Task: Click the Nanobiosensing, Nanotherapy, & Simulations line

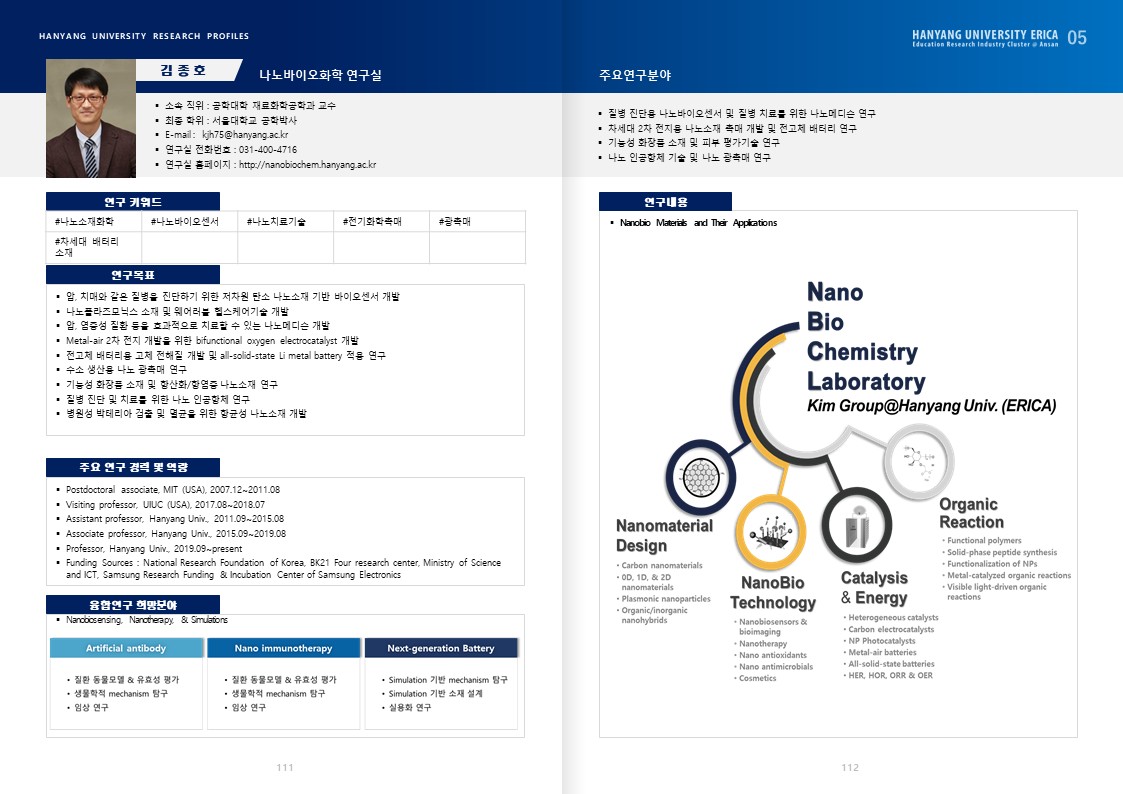Action: 147,620
